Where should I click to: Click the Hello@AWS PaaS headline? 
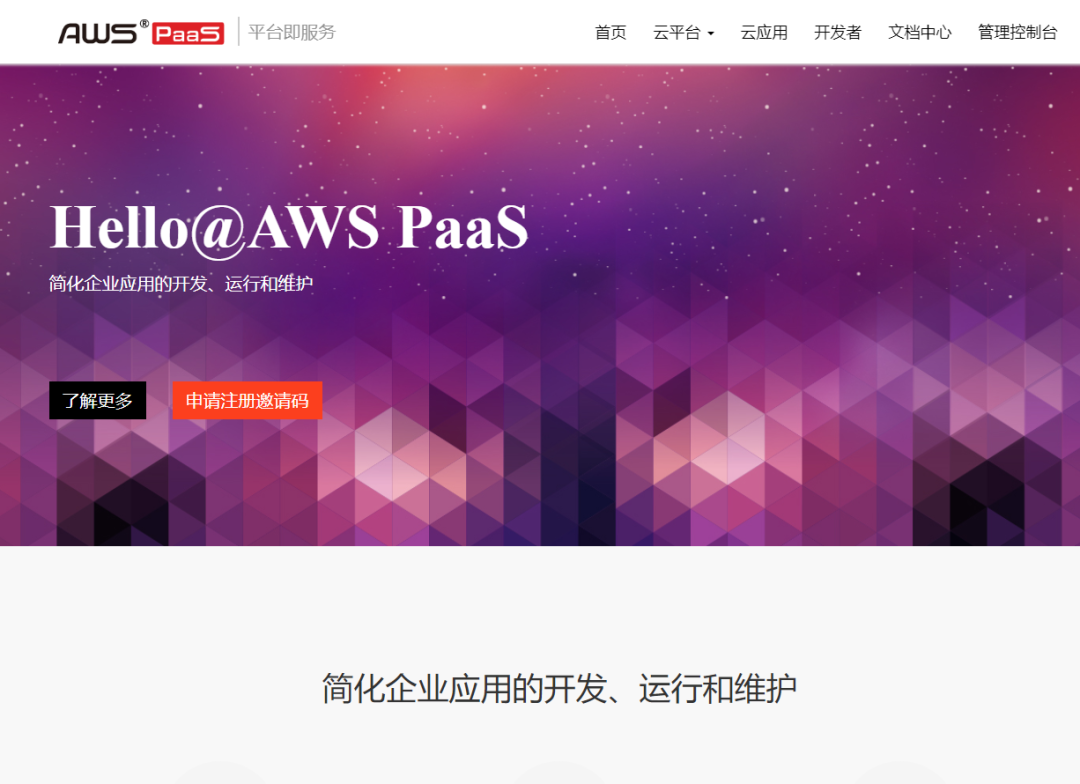point(289,227)
